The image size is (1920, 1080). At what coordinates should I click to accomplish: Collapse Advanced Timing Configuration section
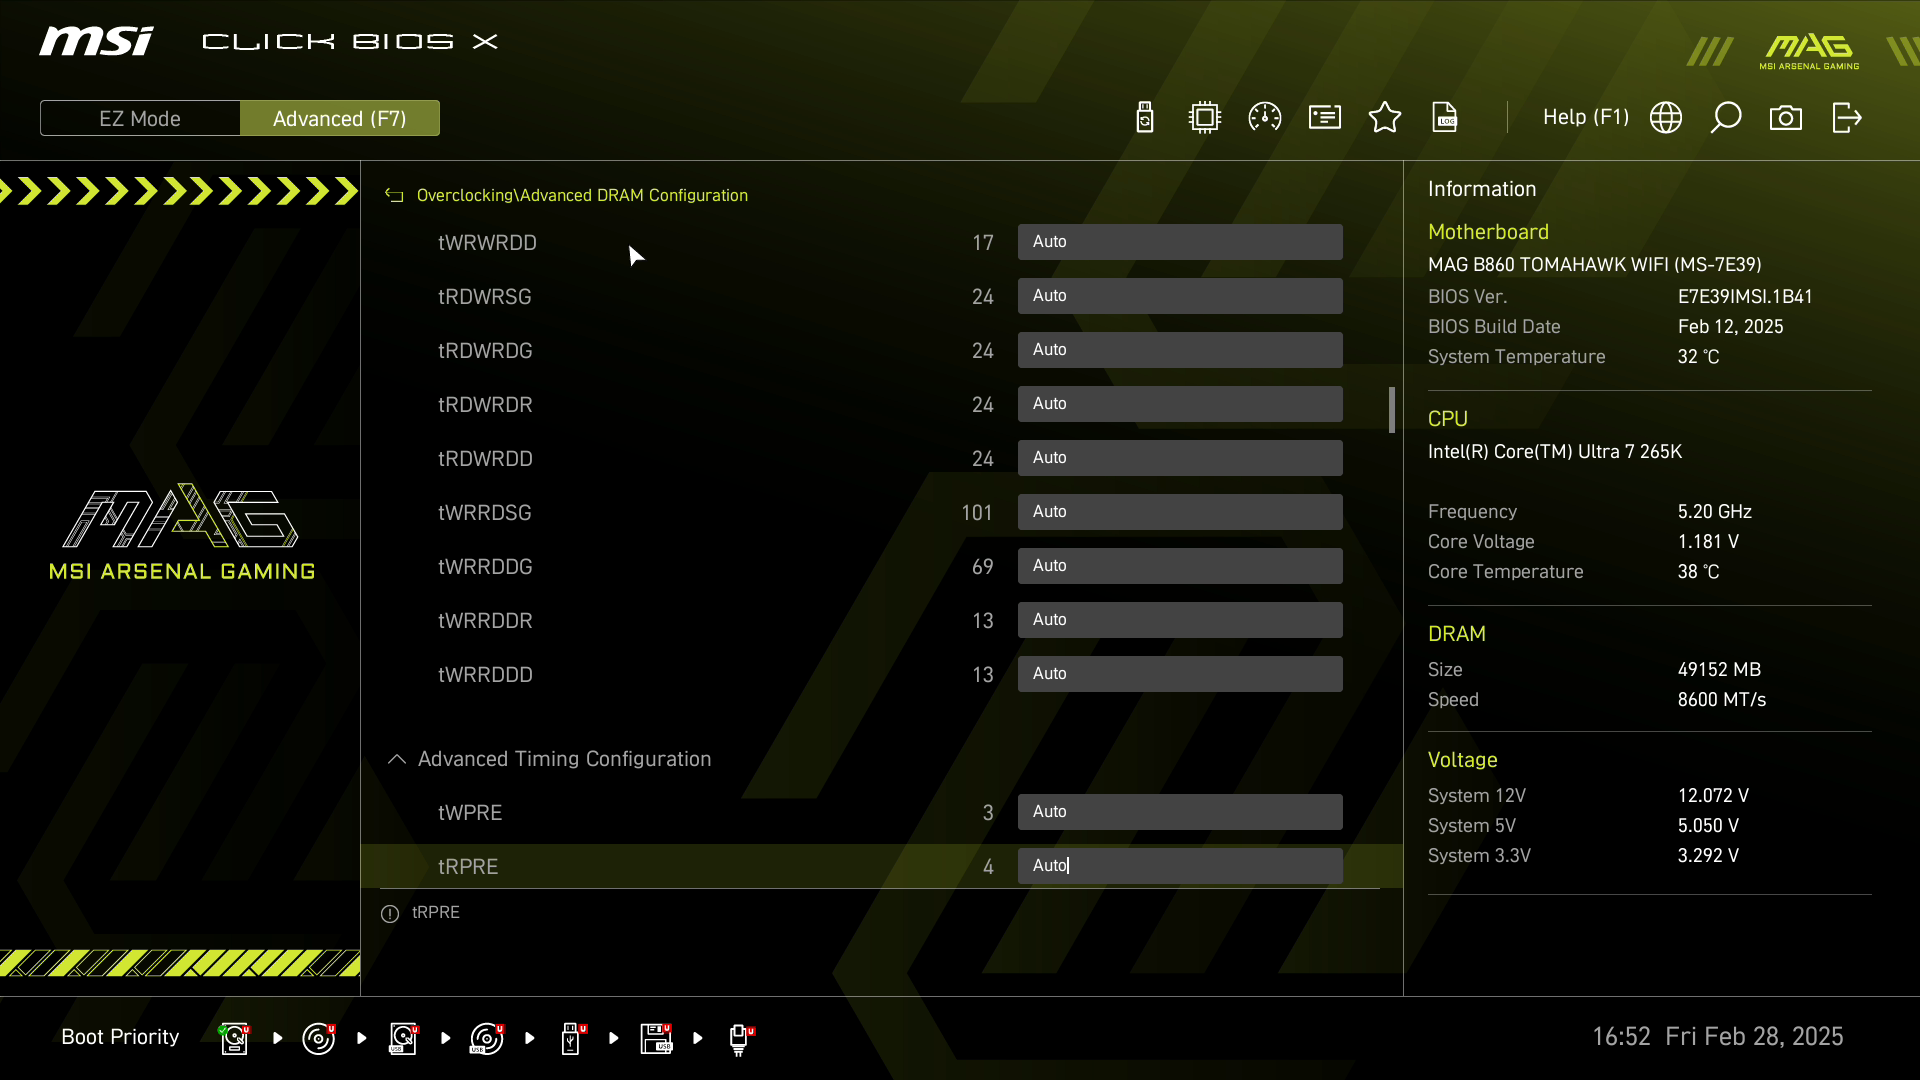coord(397,759)
